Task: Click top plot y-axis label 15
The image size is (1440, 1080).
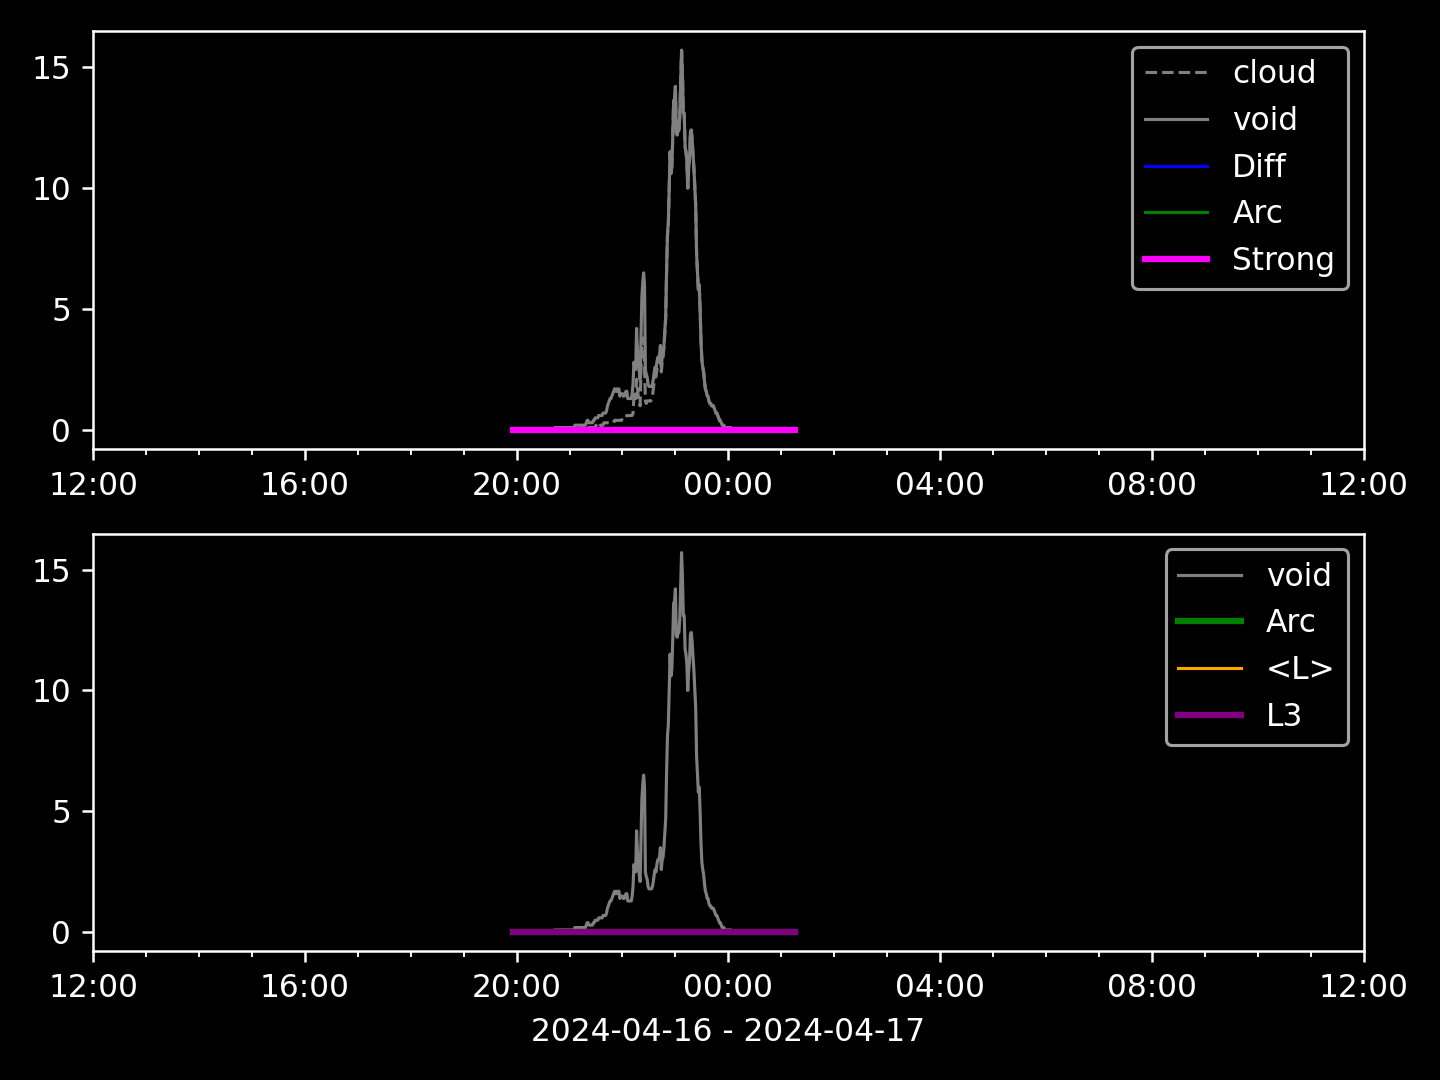Action: coord(51,68)
